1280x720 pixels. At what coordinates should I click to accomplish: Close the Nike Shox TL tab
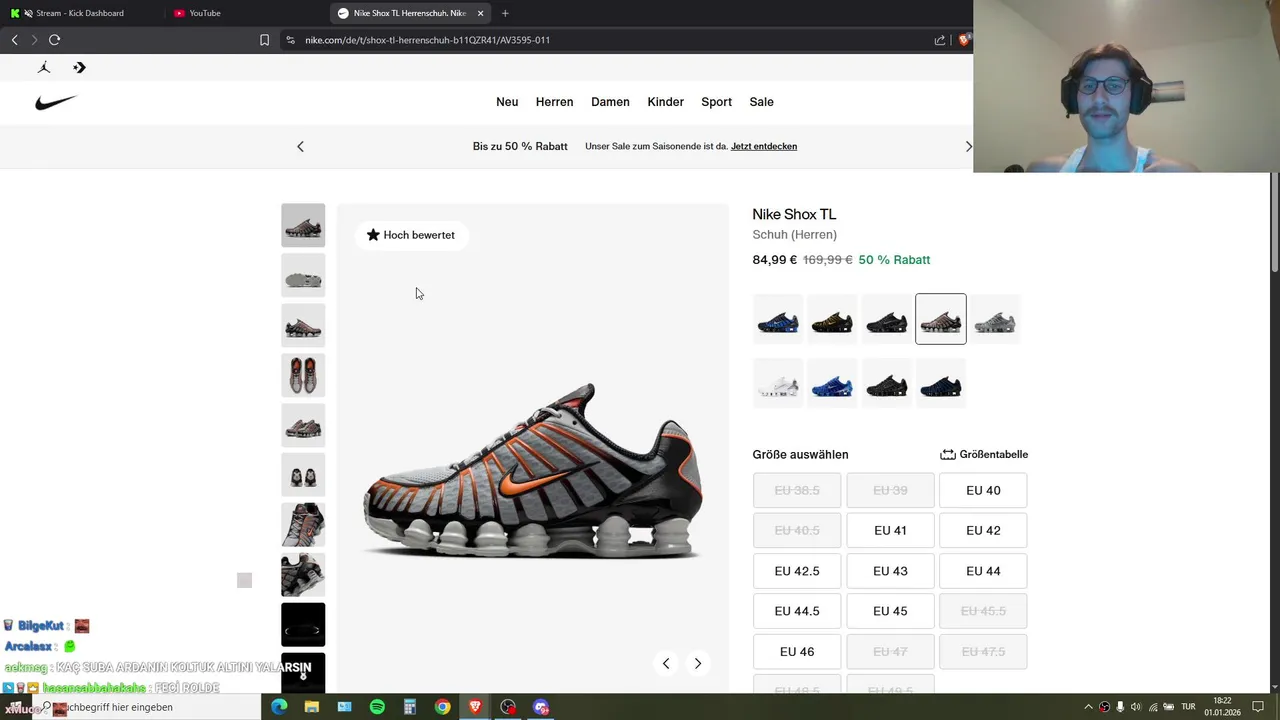(480, 13)
